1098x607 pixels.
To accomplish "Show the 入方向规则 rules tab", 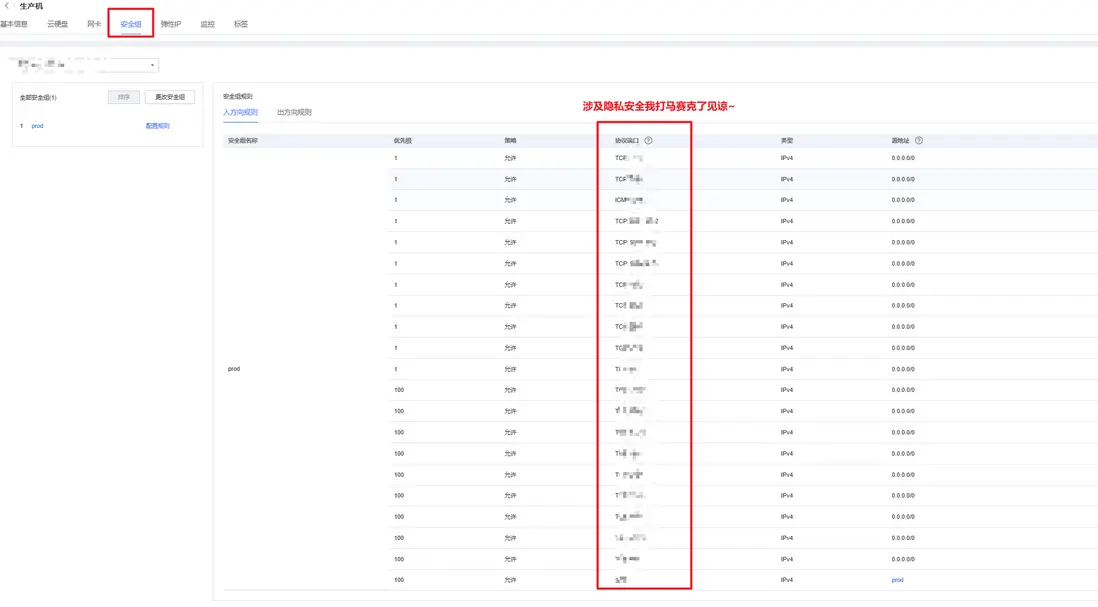I will tap(240, 112).
